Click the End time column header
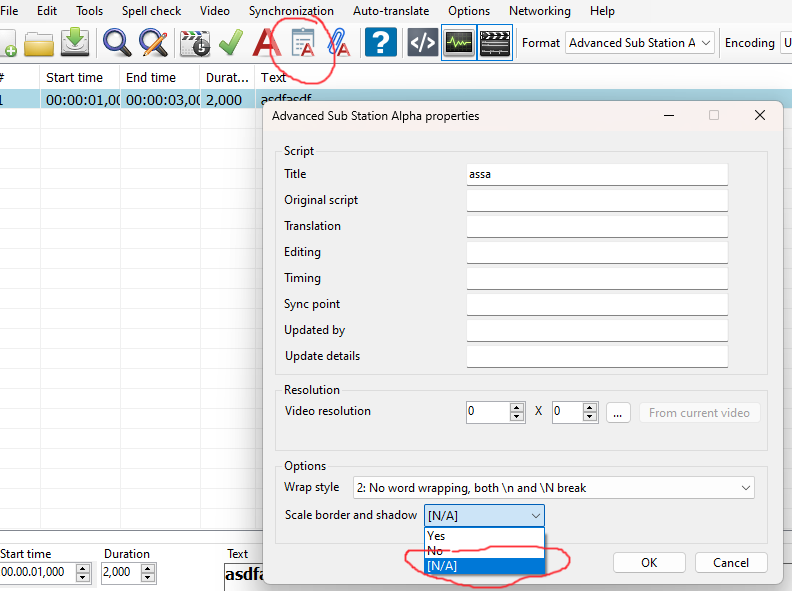Viewport: 792px width, 591px height. [x=160, y=77]
